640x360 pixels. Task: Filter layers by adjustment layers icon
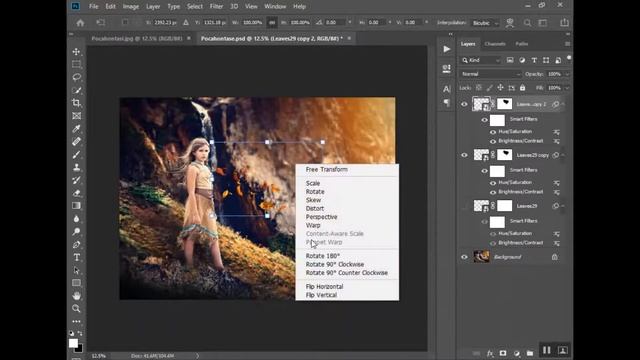pyautogui.click(x=522, y=60)
